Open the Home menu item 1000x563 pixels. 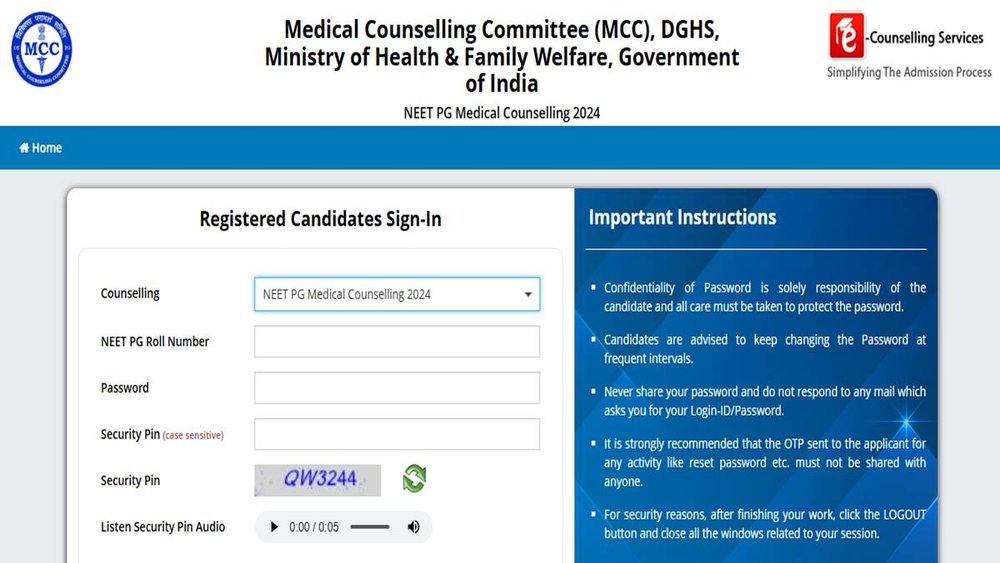40,148
